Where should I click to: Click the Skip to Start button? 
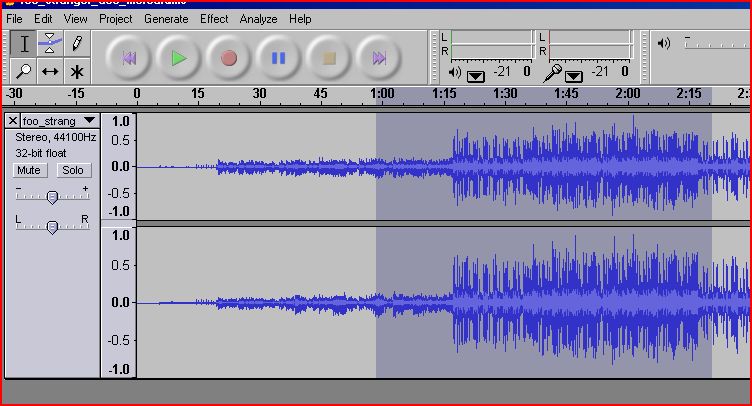129,58
